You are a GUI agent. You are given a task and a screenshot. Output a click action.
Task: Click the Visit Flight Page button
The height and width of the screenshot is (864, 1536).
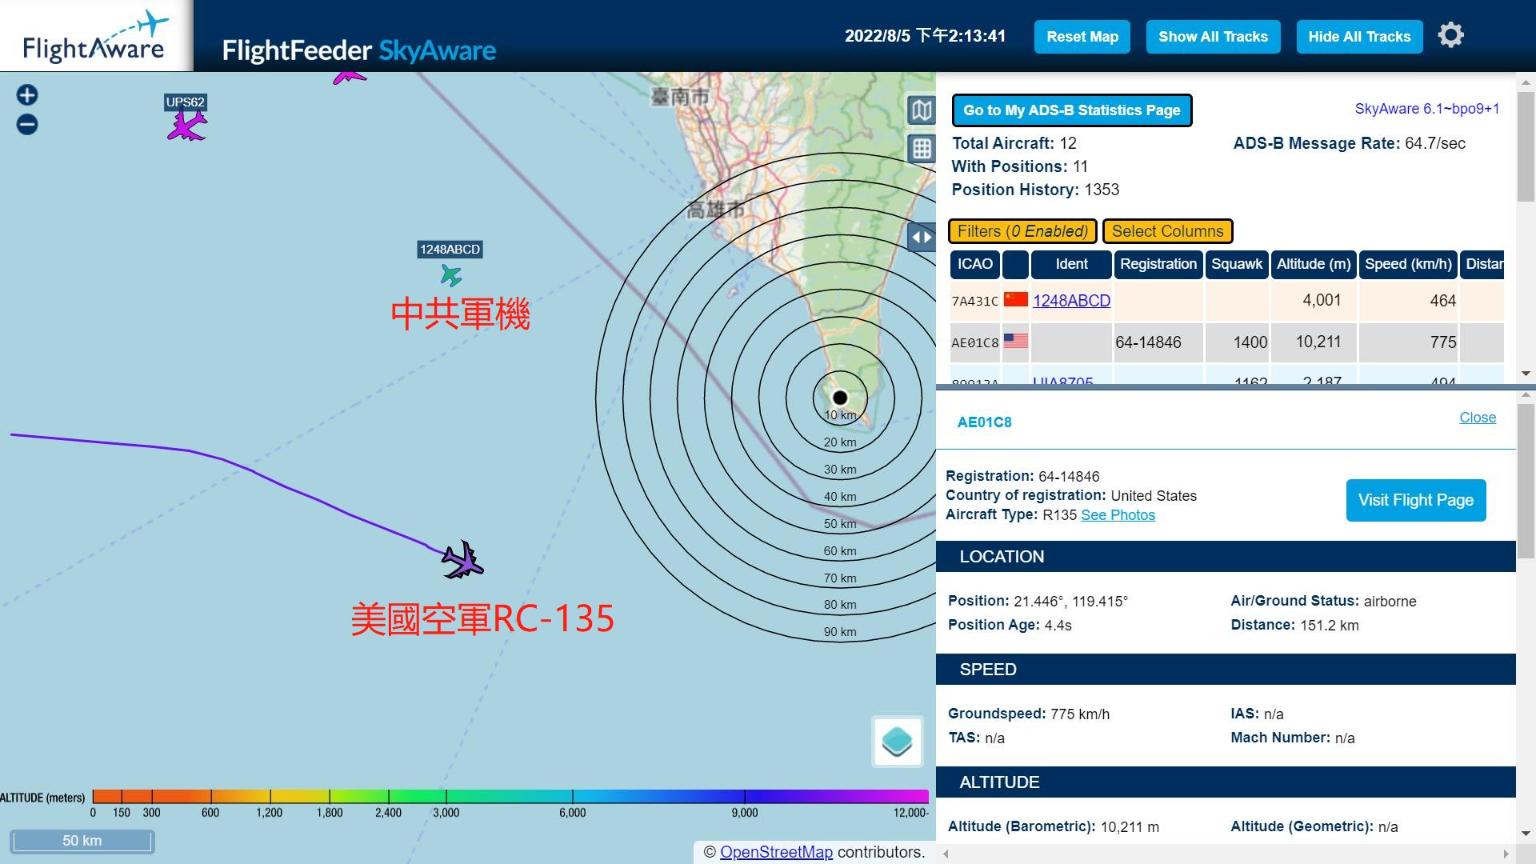pyautogui.click(x=1415, y=500)
